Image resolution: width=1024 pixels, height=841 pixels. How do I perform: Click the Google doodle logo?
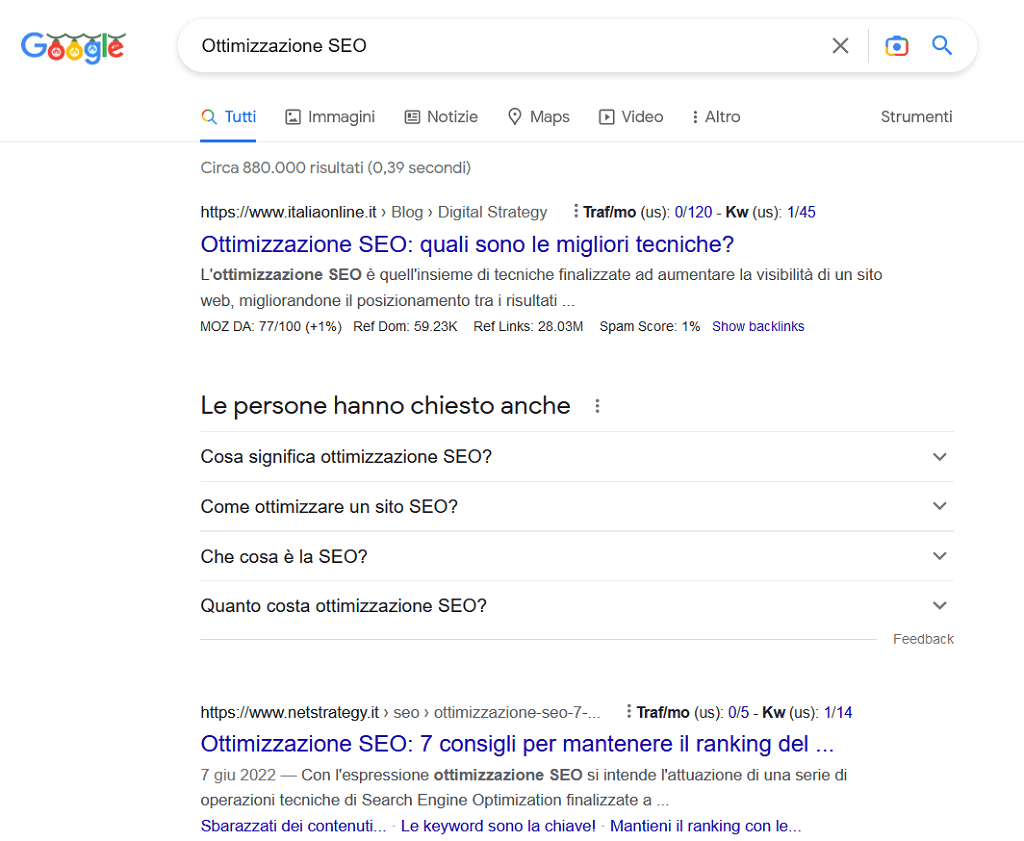[x=72, y=47]
